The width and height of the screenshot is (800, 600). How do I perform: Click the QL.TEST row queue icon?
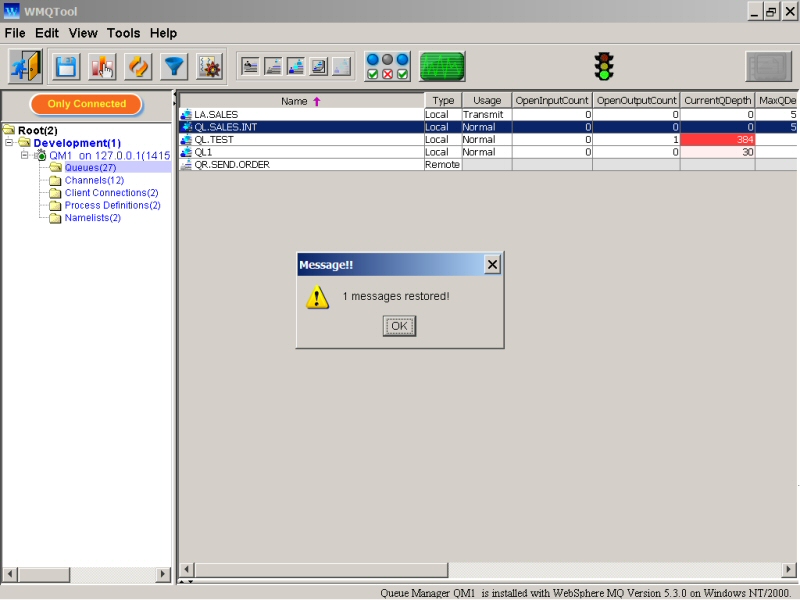point(186,139)
